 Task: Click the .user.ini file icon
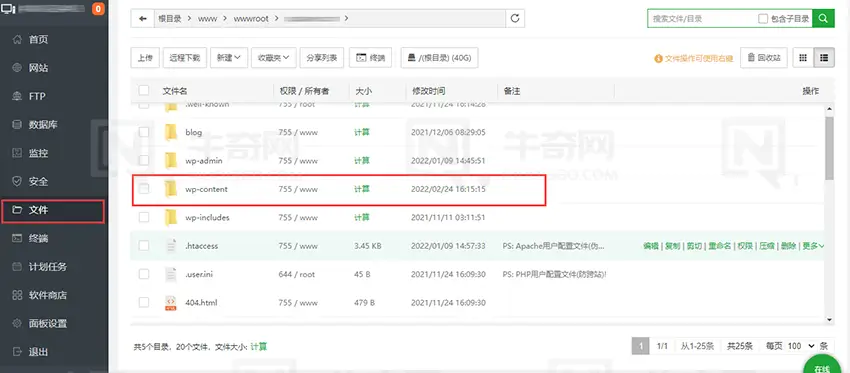(171, 274)
